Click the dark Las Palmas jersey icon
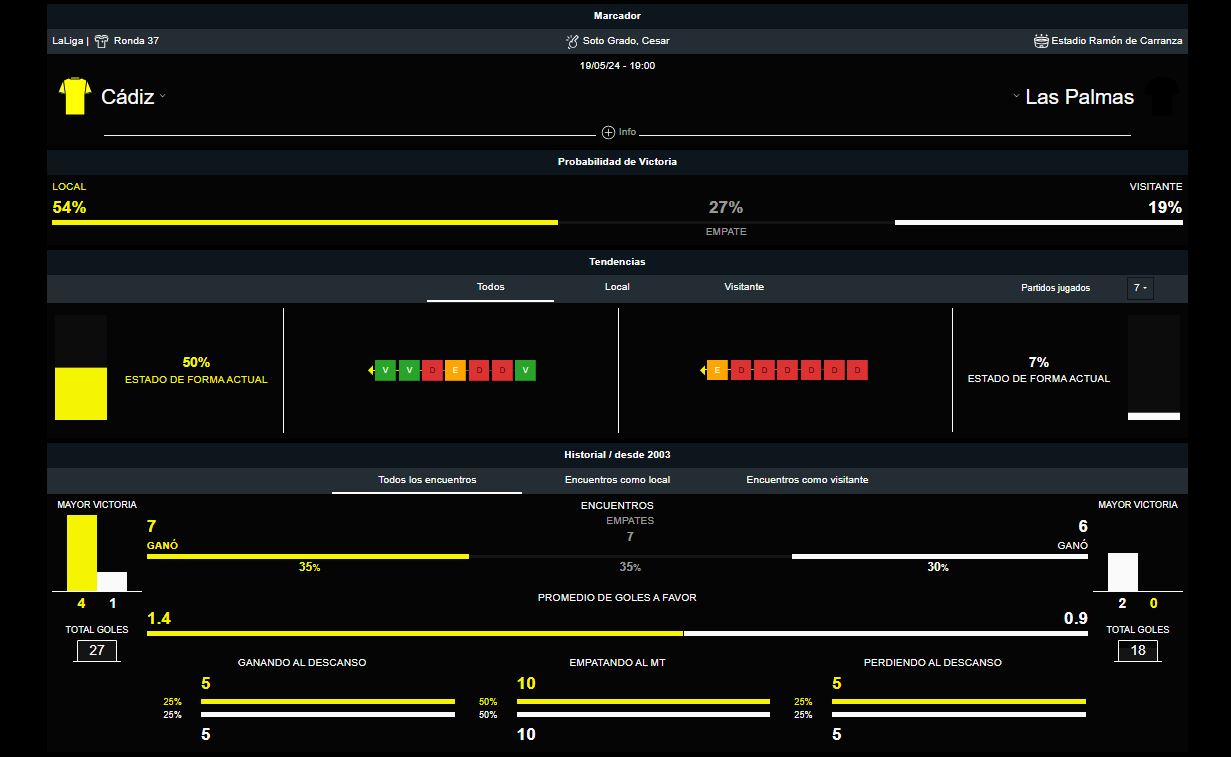Image resolution: width=1231 pixels, height=757 pixels. [1161, 97]
